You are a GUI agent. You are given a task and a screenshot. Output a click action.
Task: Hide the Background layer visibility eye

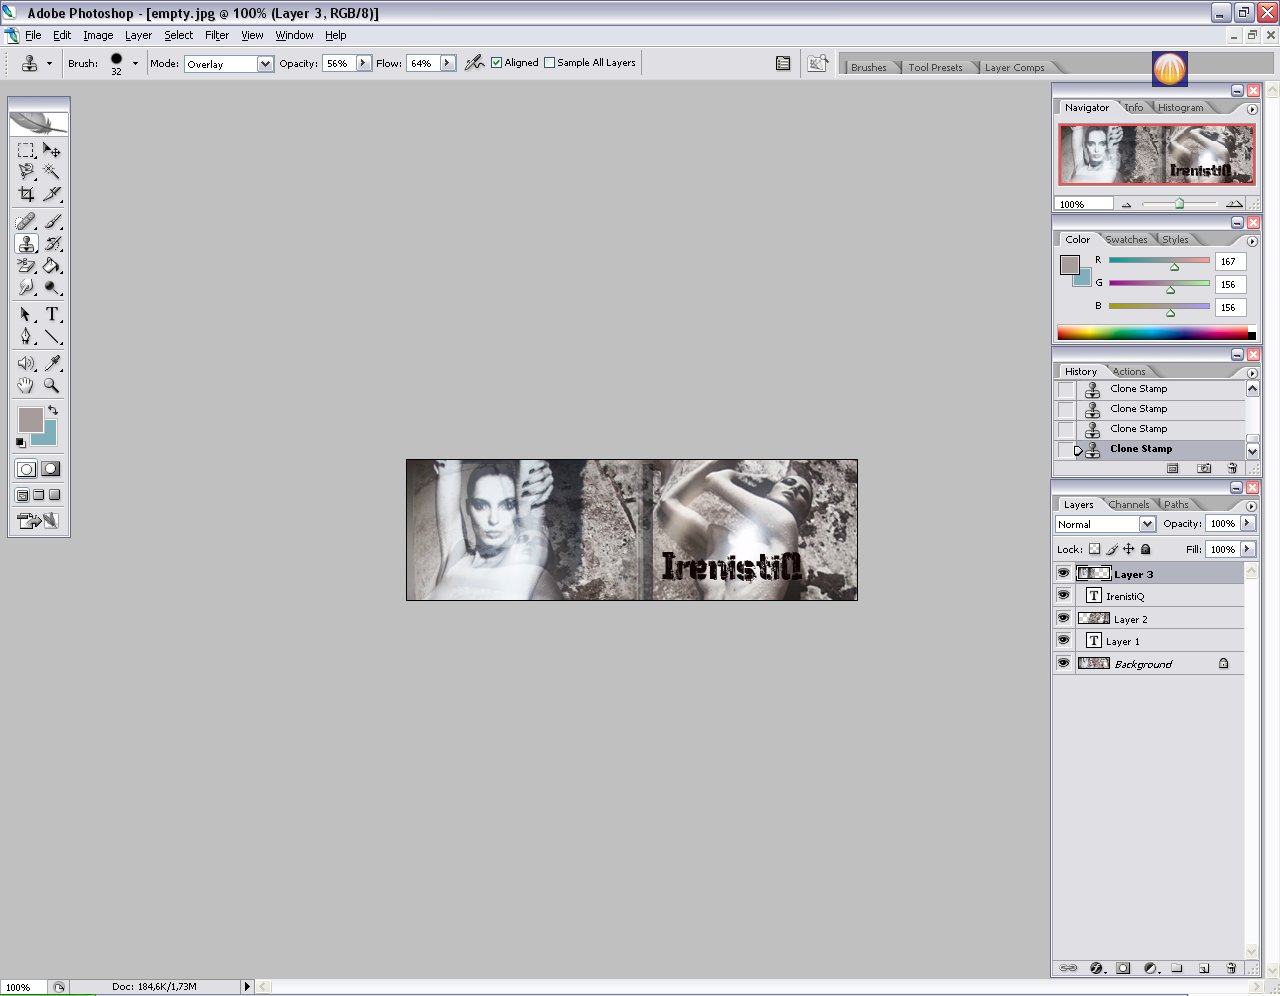[1063, 663]
